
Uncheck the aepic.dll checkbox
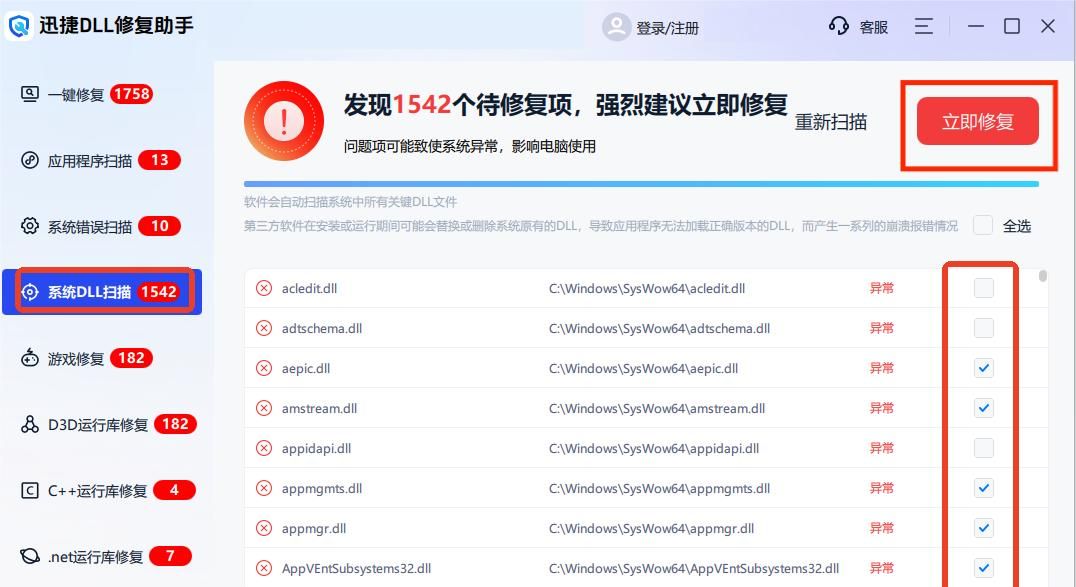pos(984,368)
